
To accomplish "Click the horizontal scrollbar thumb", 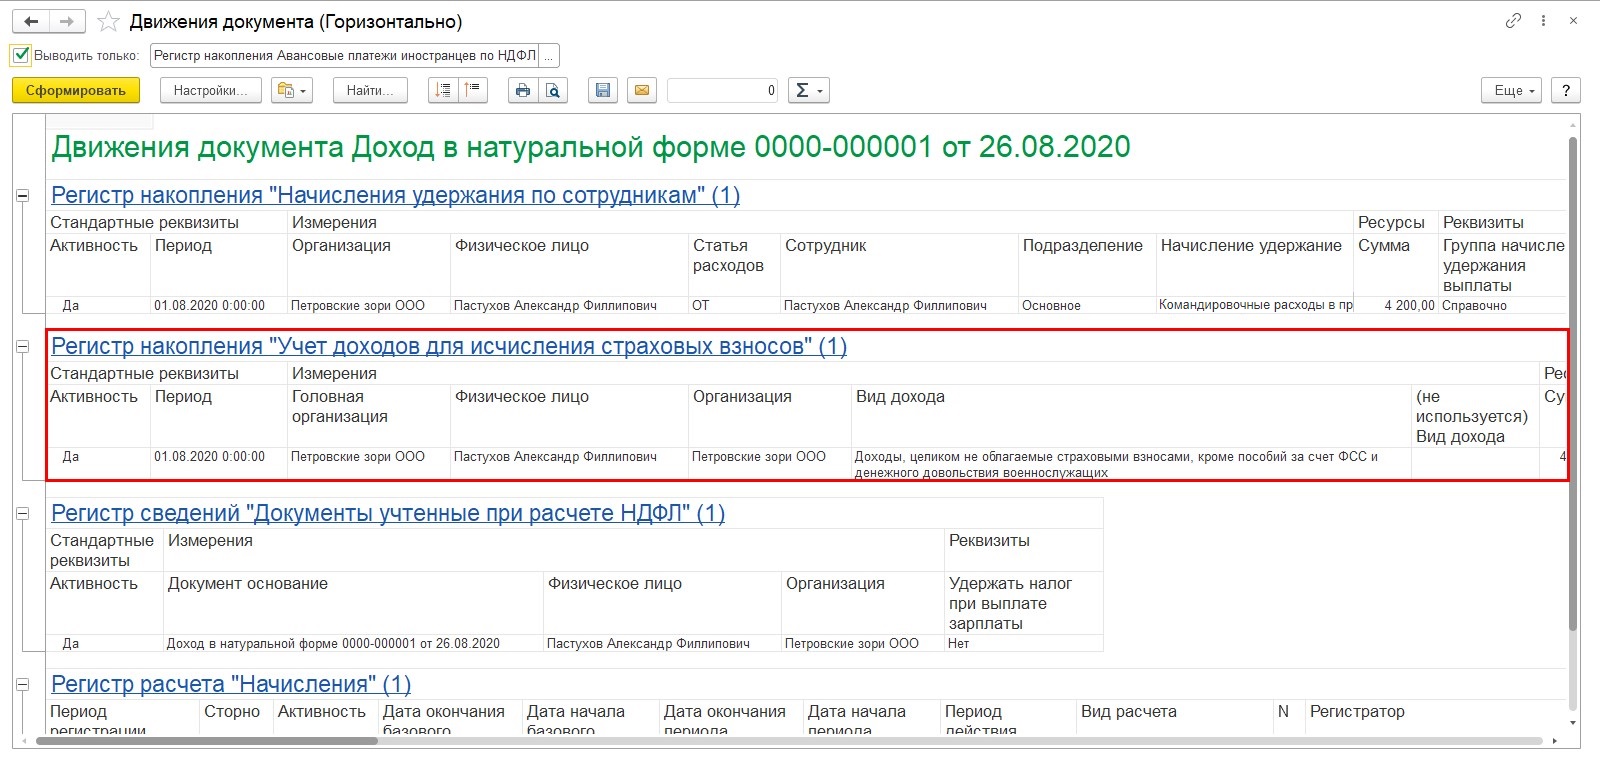I will (x=206, y=741).
